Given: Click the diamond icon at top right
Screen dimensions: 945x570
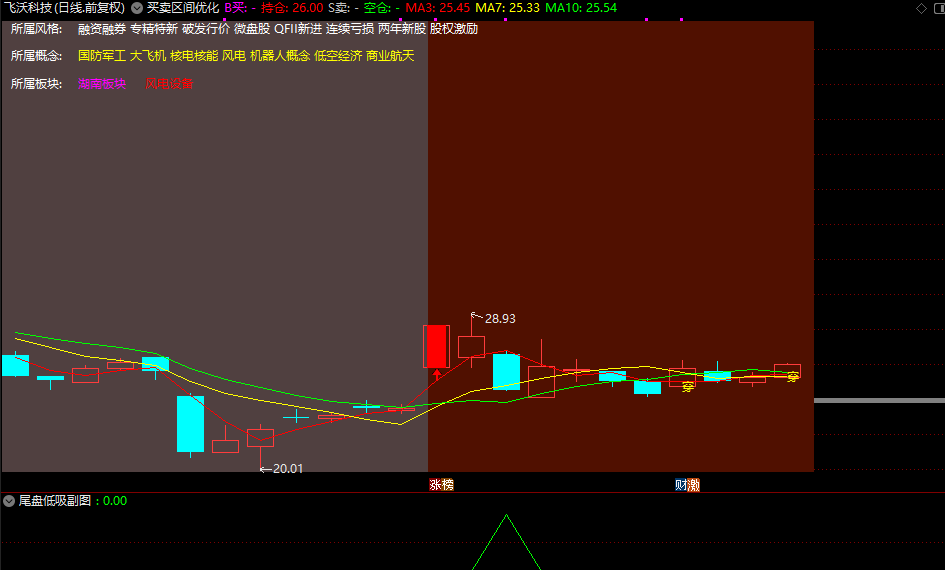Looking at the screenshot, I should pyautogui.click(x=921, y=8).
